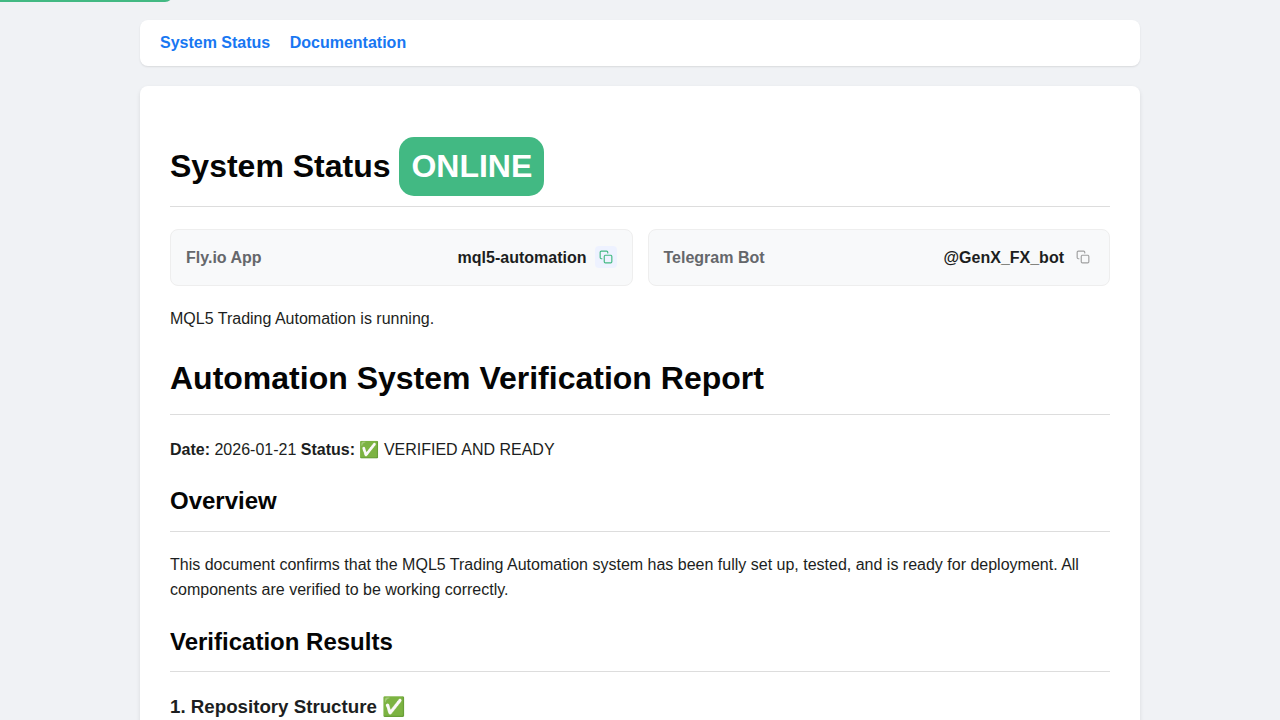Image resolution: width=1280 pixels, height=720 pixels.
Task: Click the Fly.io App label
Action: point(224,258)
